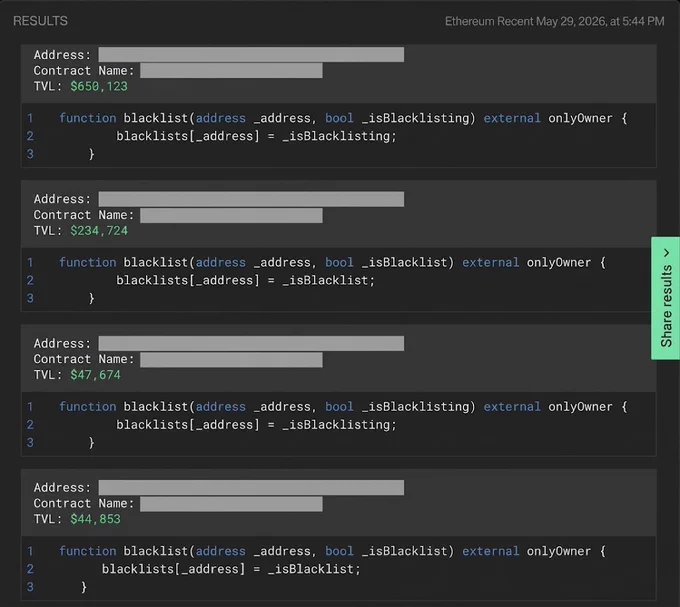680x607 pixels.
Task: Click function signature line in $44,853 result
Action: tap(332, 551)
